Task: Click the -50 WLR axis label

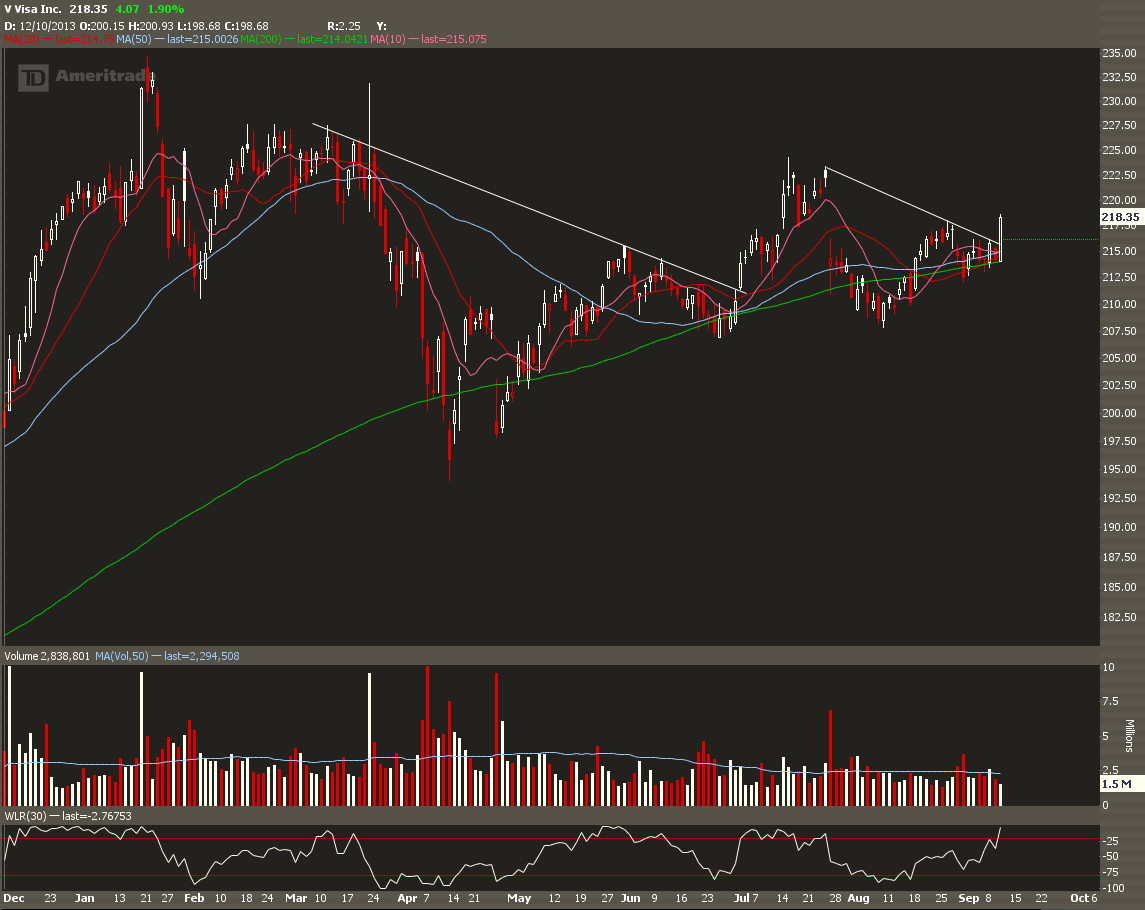Action: pyautogui.click(x=1112, y=855)
